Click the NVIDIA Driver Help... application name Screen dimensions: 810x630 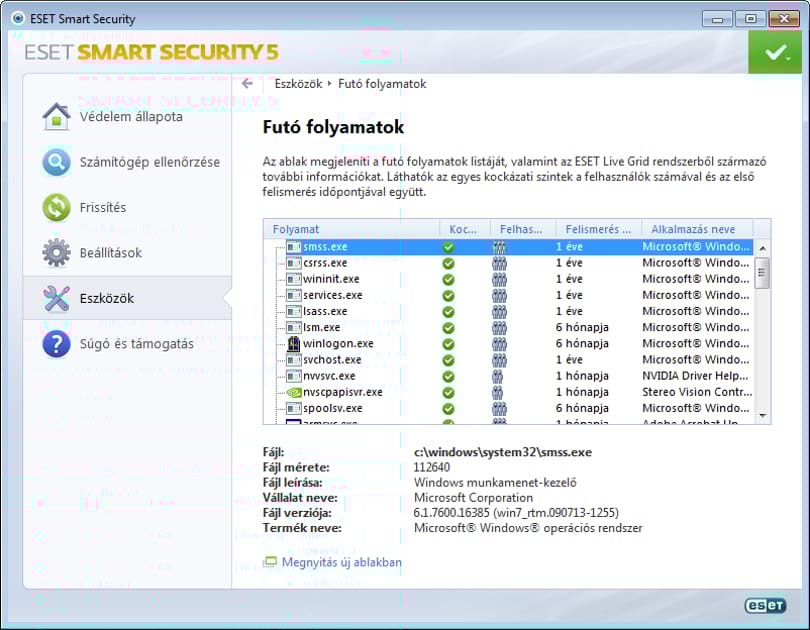(695, 376)
